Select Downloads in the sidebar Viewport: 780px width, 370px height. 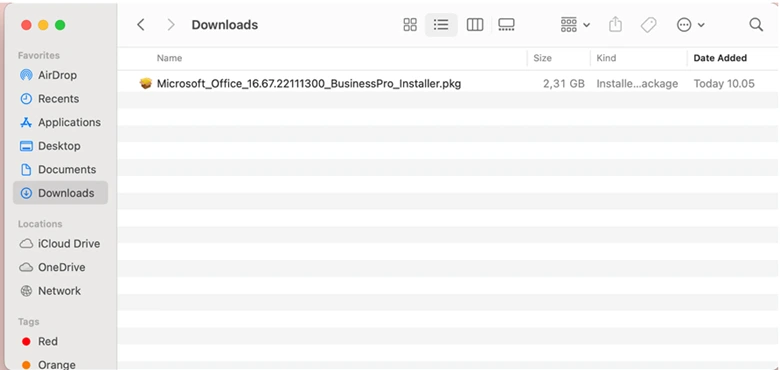pos(60,193)
